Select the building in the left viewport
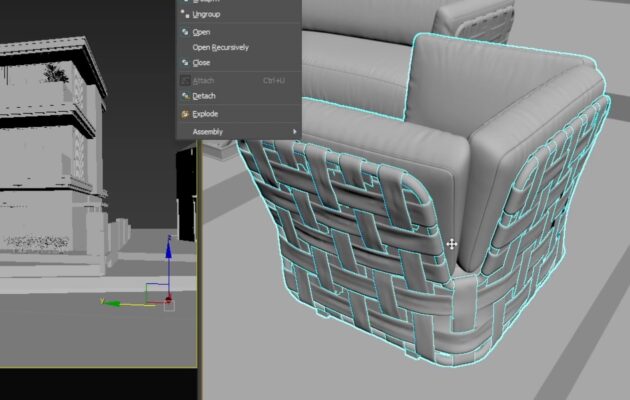 [60, 150]
